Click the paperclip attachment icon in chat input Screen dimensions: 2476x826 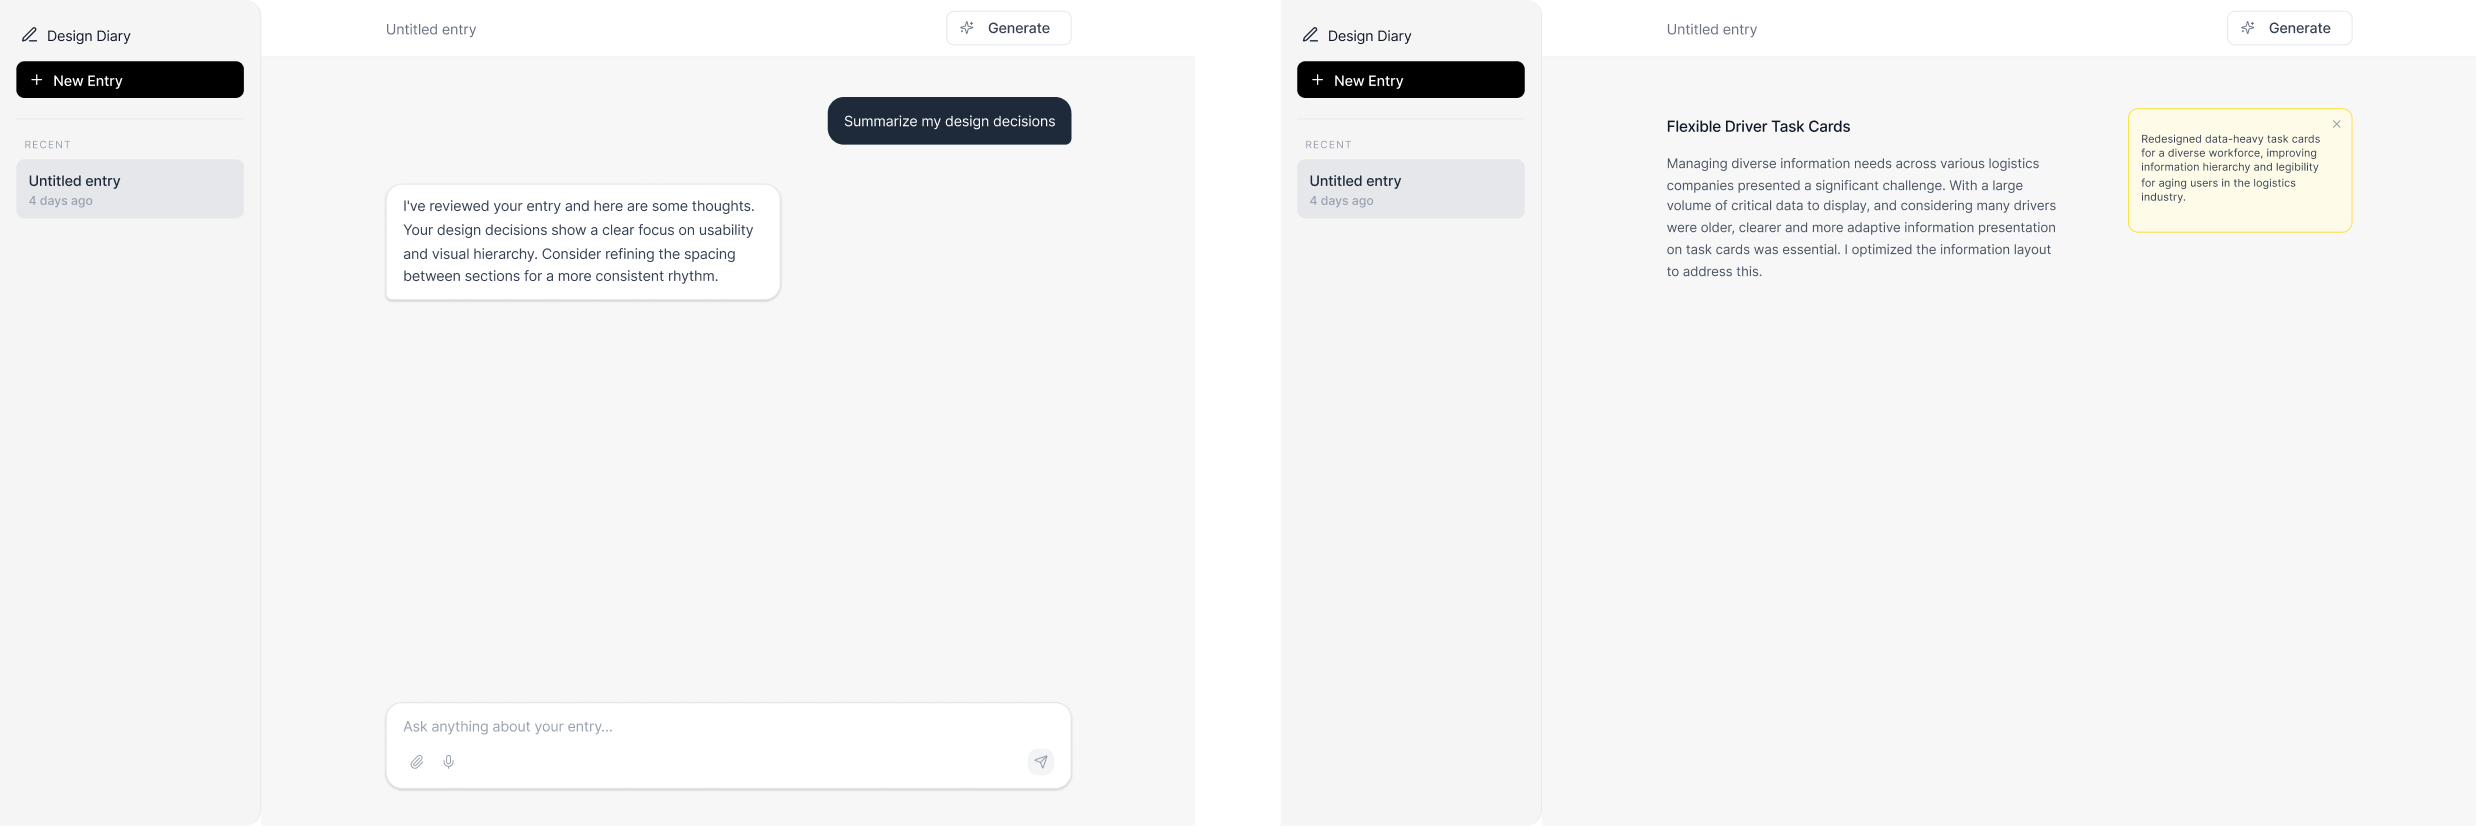coord(417,762)
